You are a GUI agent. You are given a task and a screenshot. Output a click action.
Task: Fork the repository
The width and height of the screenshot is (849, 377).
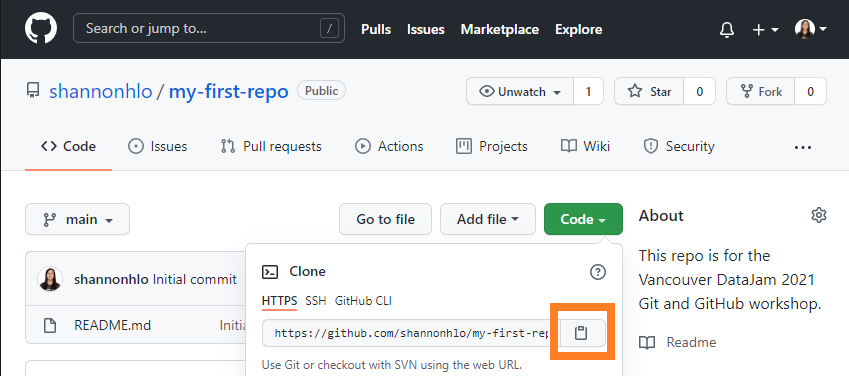pyautogui.click(x=761, y=92)
